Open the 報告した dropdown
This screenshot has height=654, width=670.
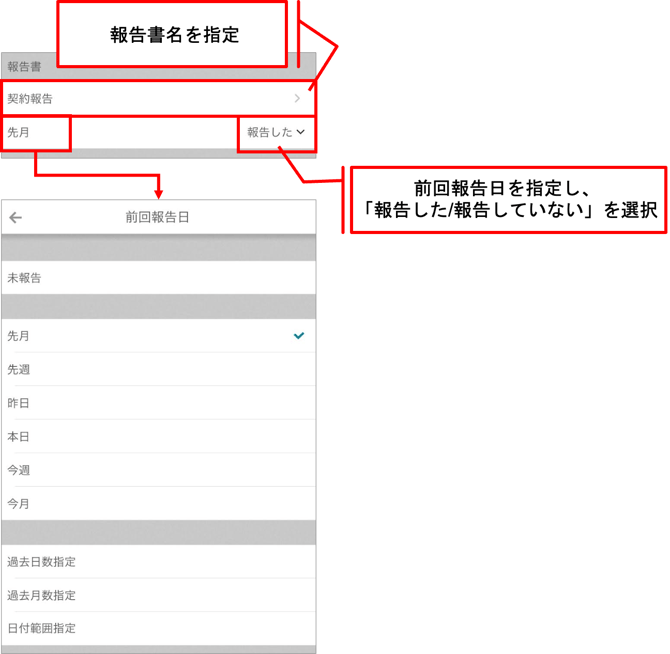point(276,132)
